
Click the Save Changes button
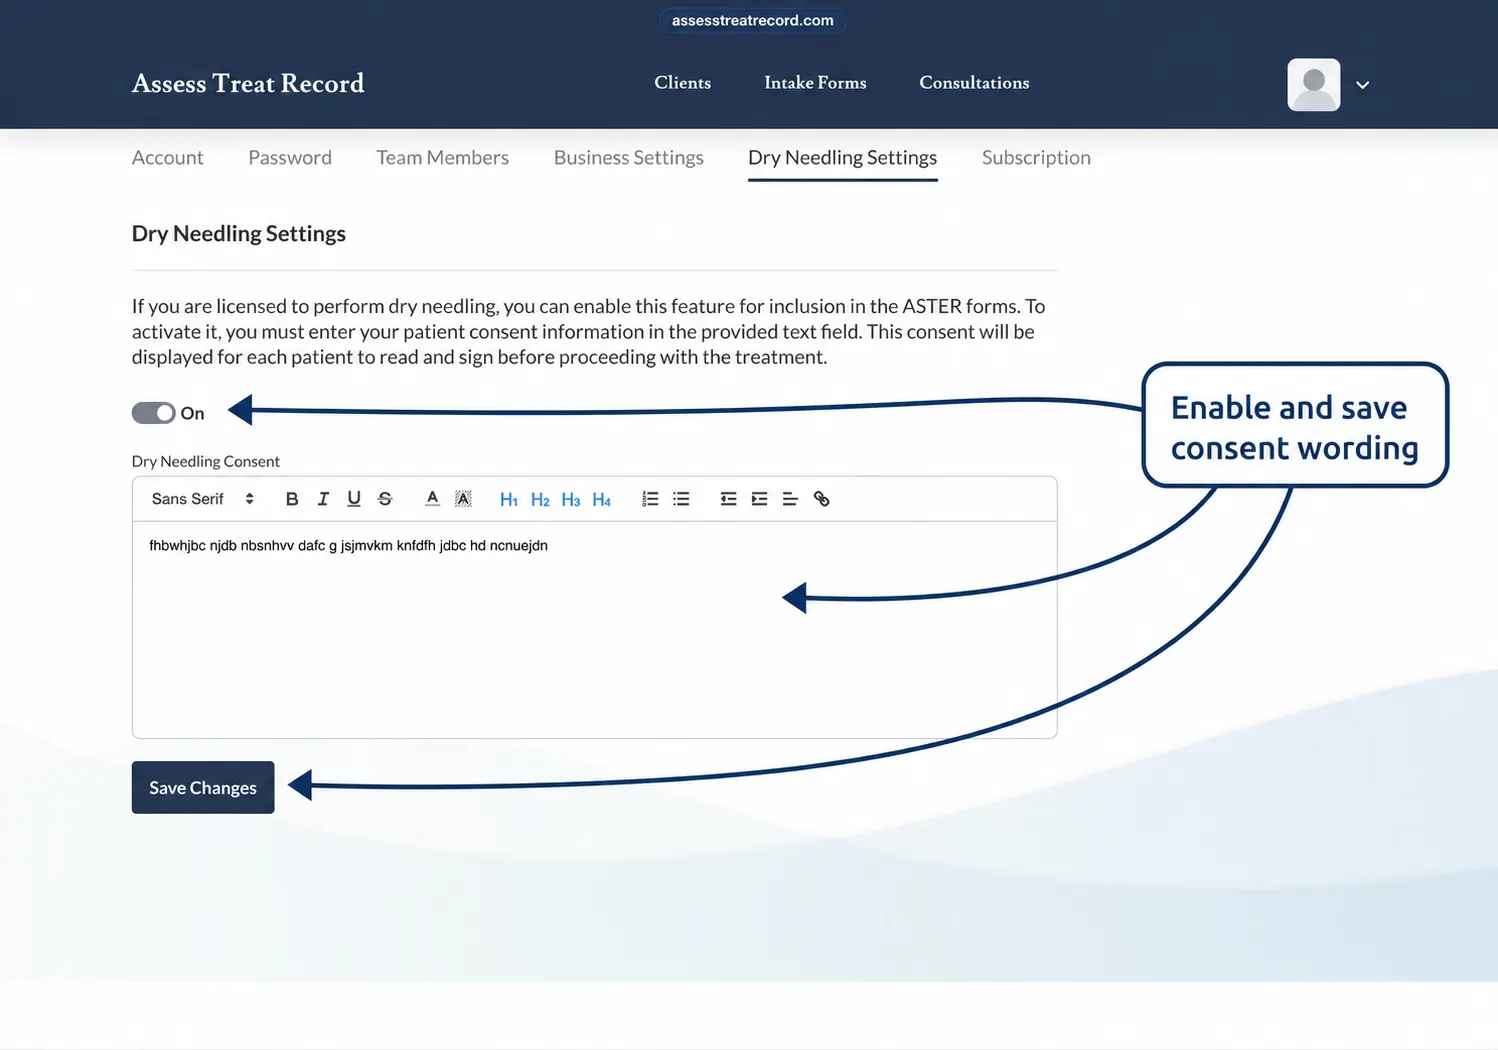point(203,788)
